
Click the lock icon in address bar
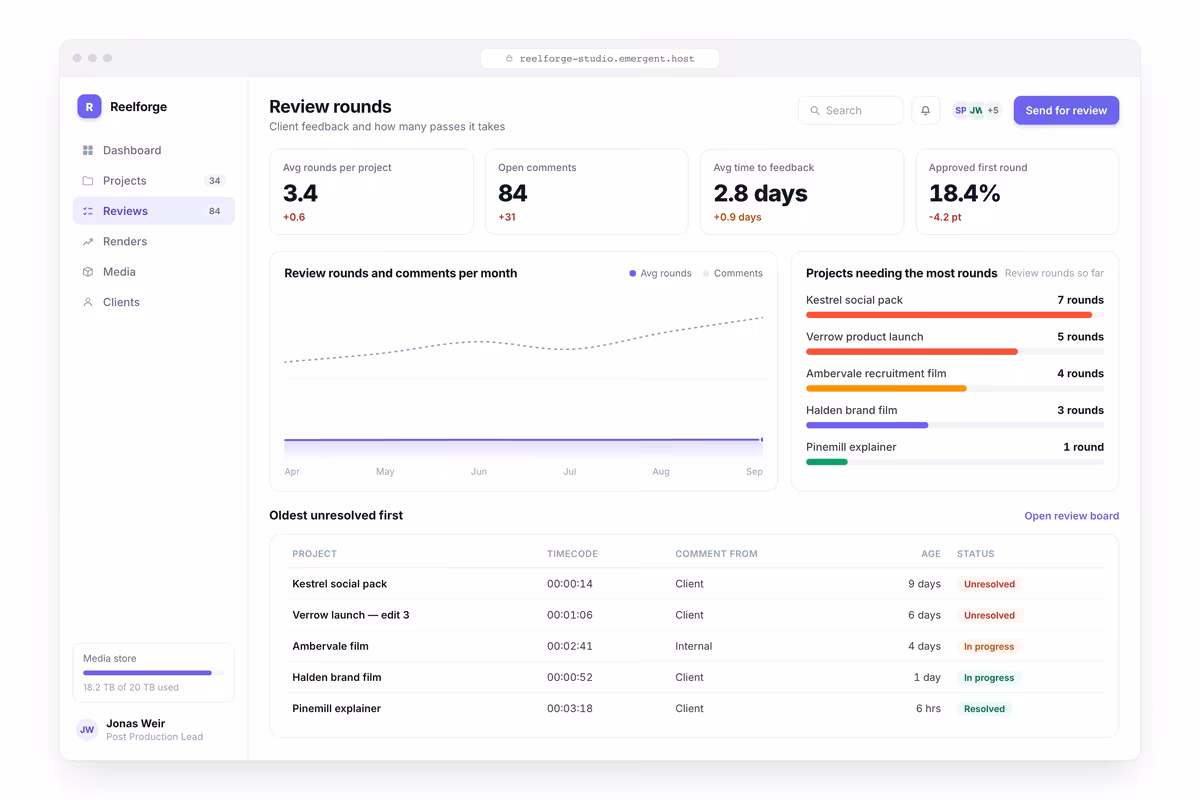pyautogui.click(x=509, y=59)
